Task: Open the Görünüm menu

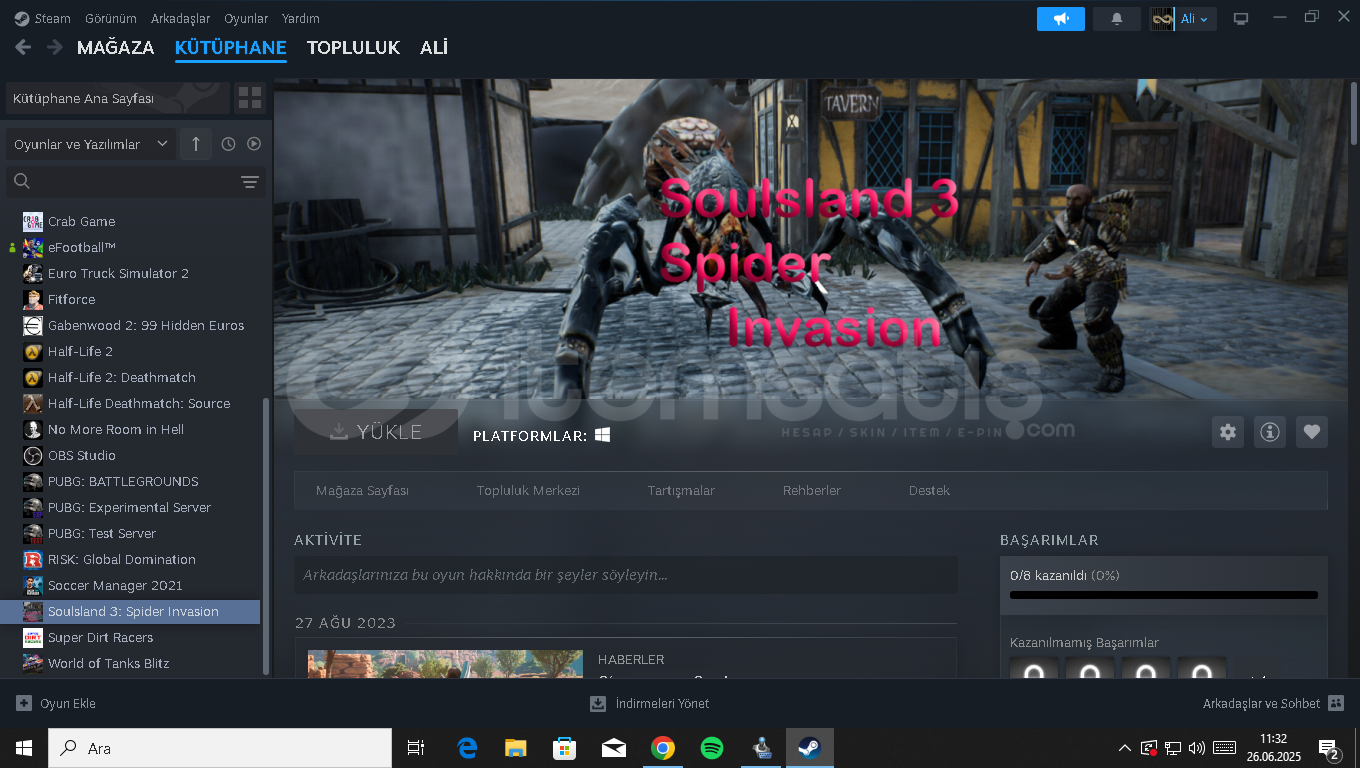Action: click(111, 18)
